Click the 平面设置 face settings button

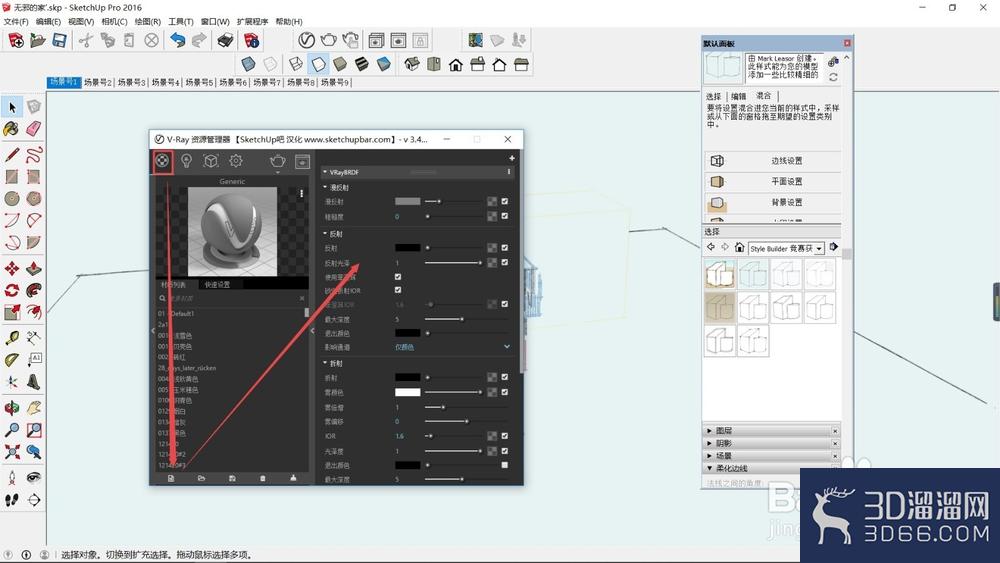[x=772, y=182]
